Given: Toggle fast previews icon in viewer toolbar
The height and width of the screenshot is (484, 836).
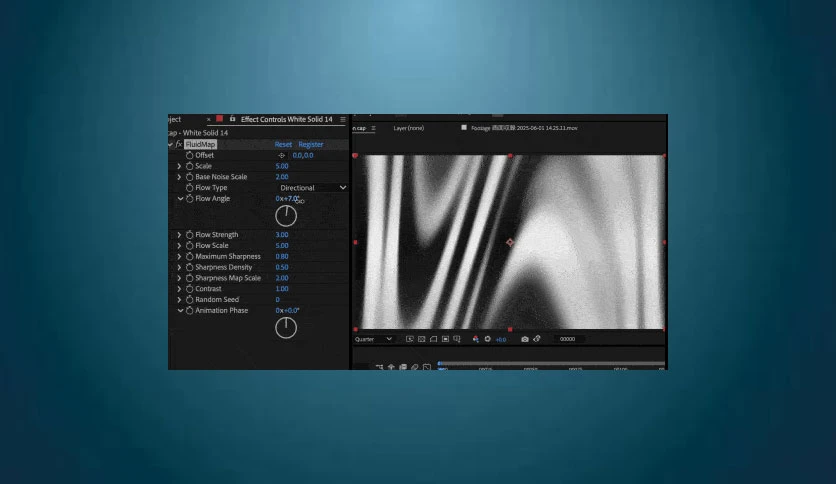Looking at the screenshot, I should (x=409, y=339).
